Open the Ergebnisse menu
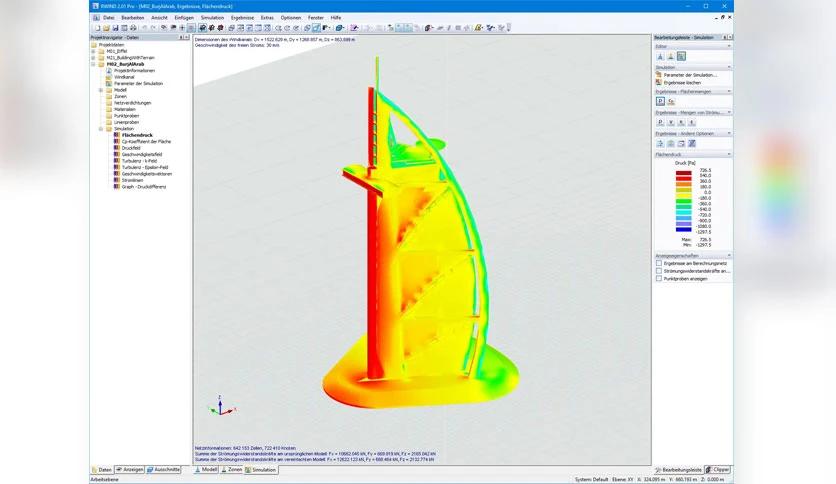This screenshot has width=836, height=484. pos(242,18)
